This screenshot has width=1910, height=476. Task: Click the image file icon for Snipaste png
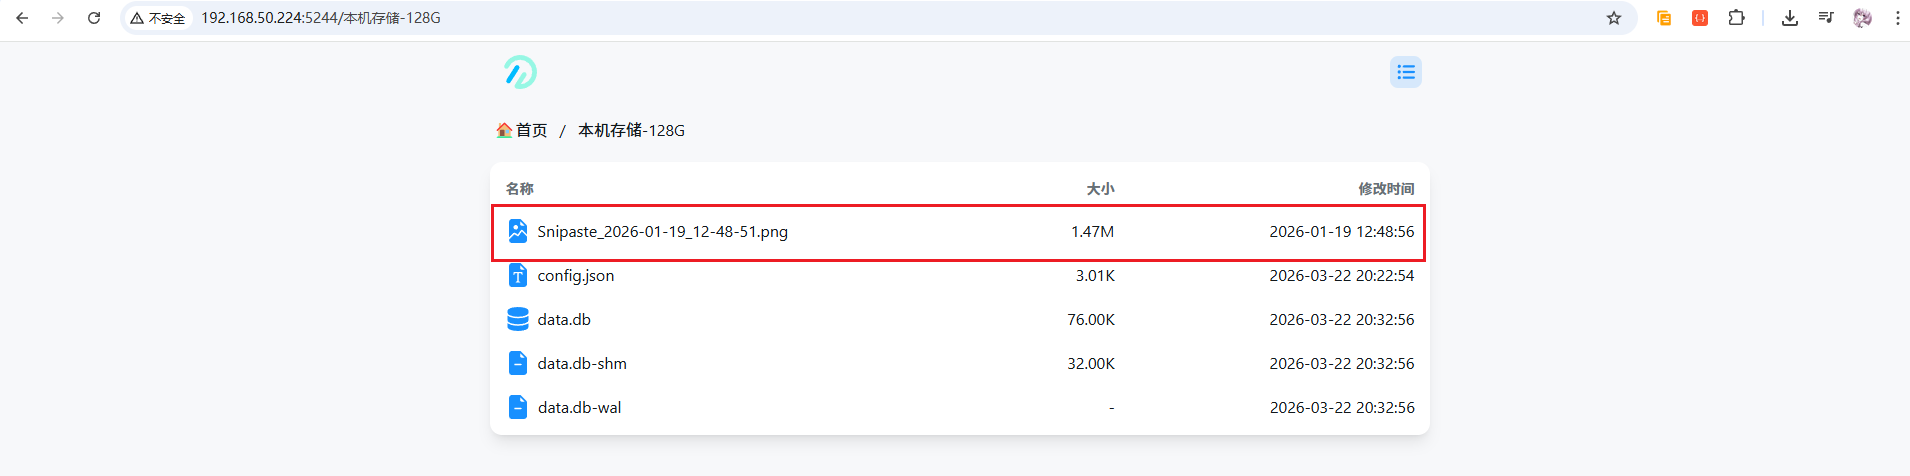(518, 232)
